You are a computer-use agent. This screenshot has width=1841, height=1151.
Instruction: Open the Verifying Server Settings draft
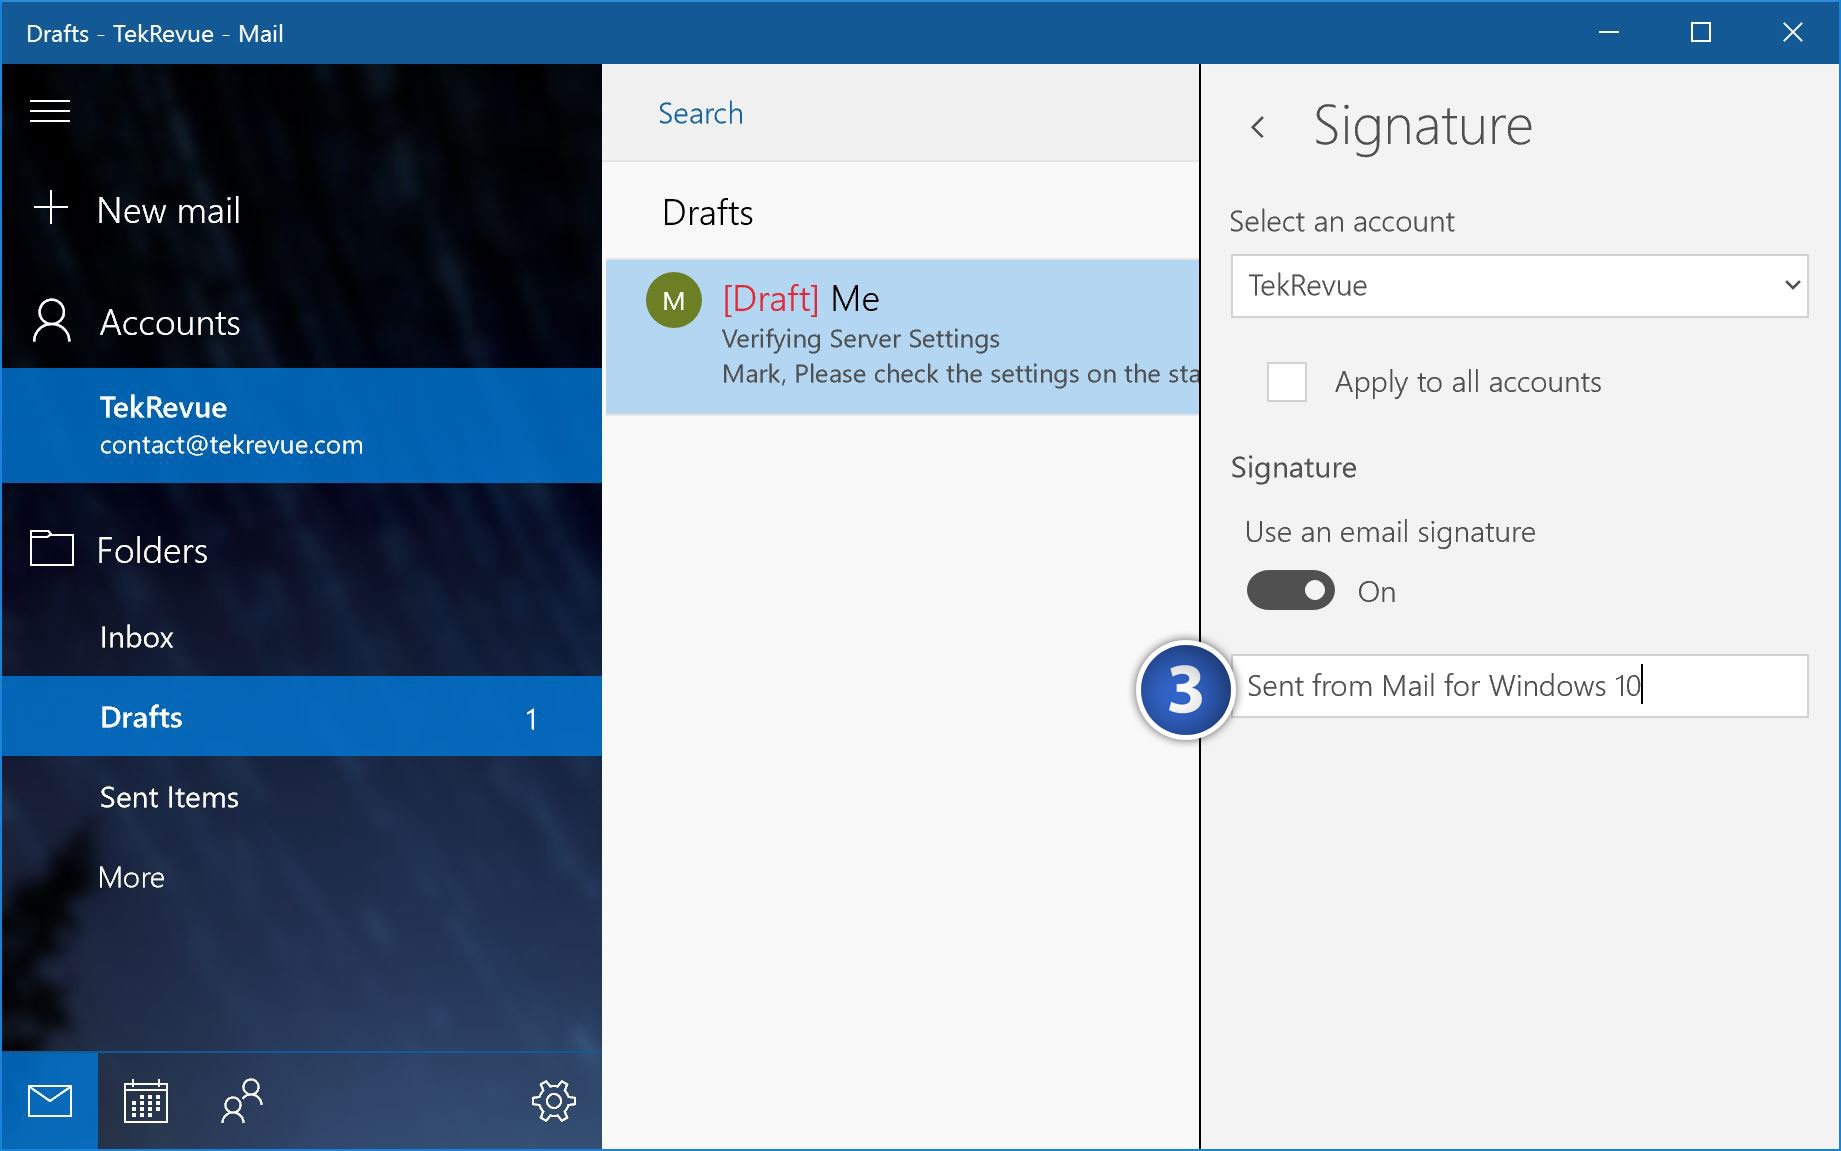902,337
